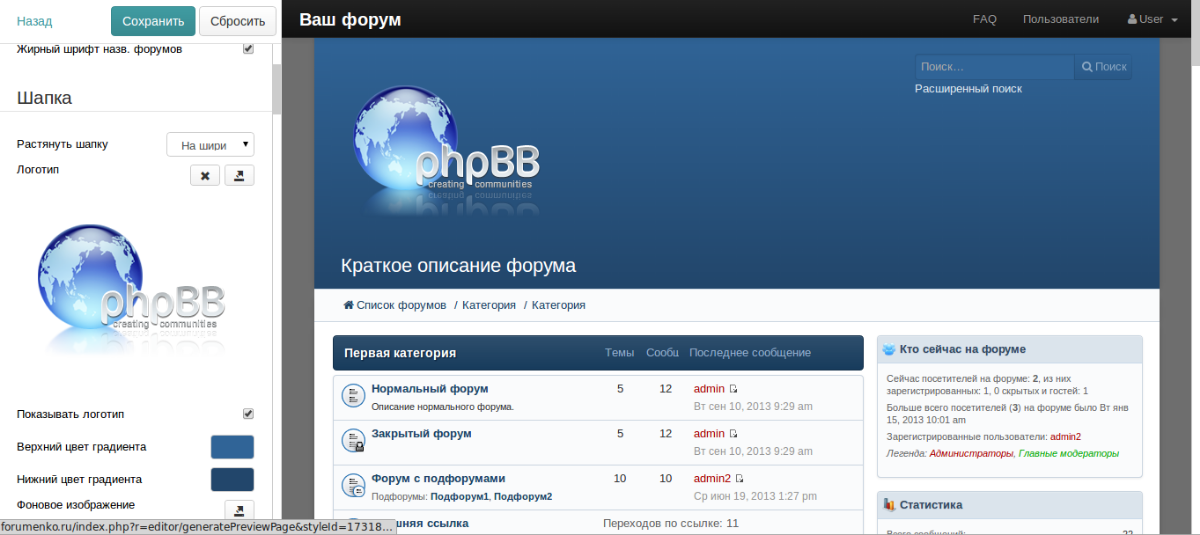This screenshot has width=1200, height=535.
Task: Click the Сбросить button
Action: point(238,21)
